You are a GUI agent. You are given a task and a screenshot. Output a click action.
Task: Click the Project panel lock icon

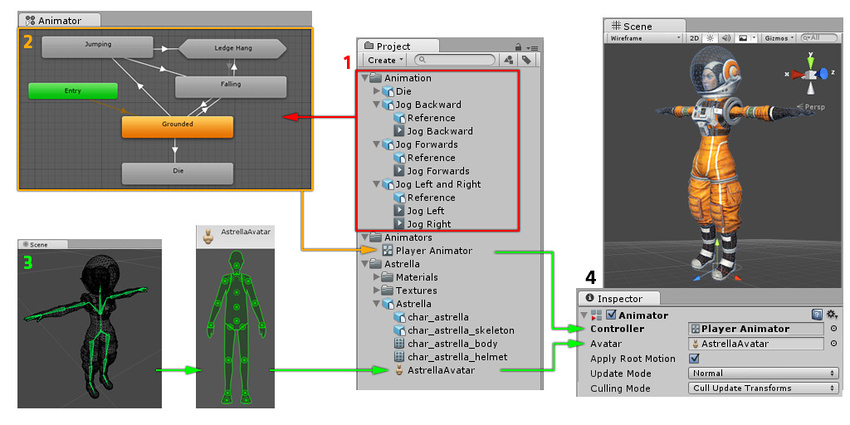point(518,46)
